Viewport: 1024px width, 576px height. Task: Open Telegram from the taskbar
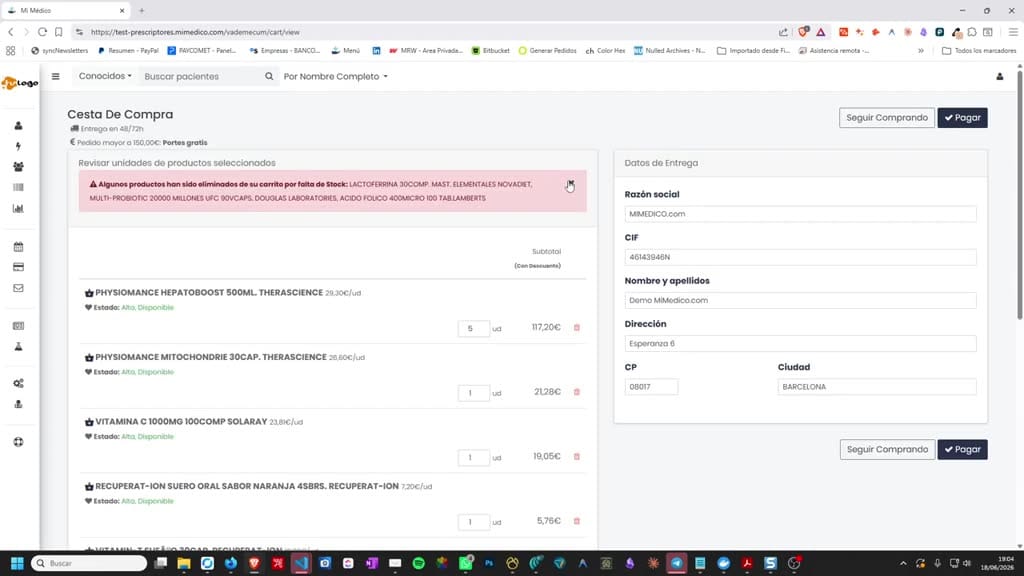677,563
